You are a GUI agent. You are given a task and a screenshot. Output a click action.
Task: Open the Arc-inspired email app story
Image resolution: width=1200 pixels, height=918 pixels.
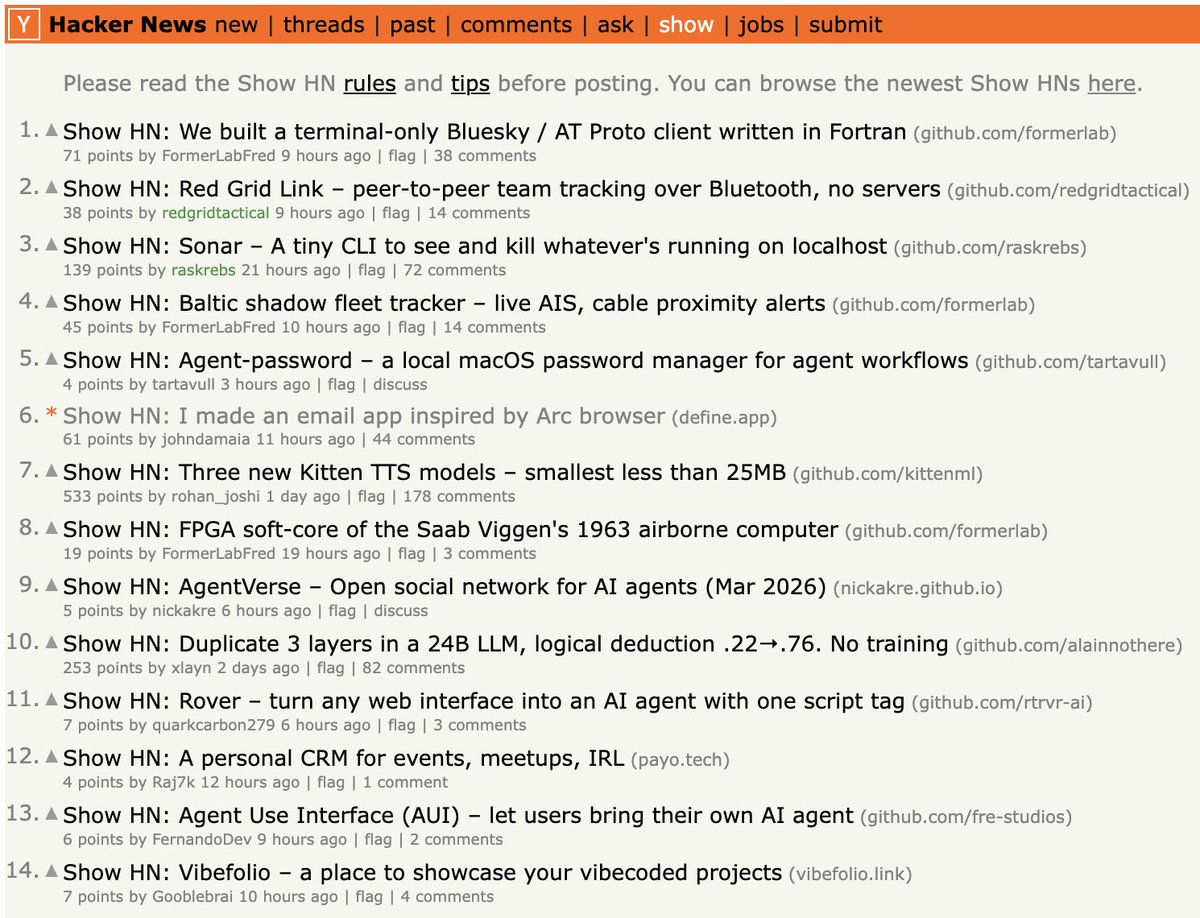(x=364, y=415)
